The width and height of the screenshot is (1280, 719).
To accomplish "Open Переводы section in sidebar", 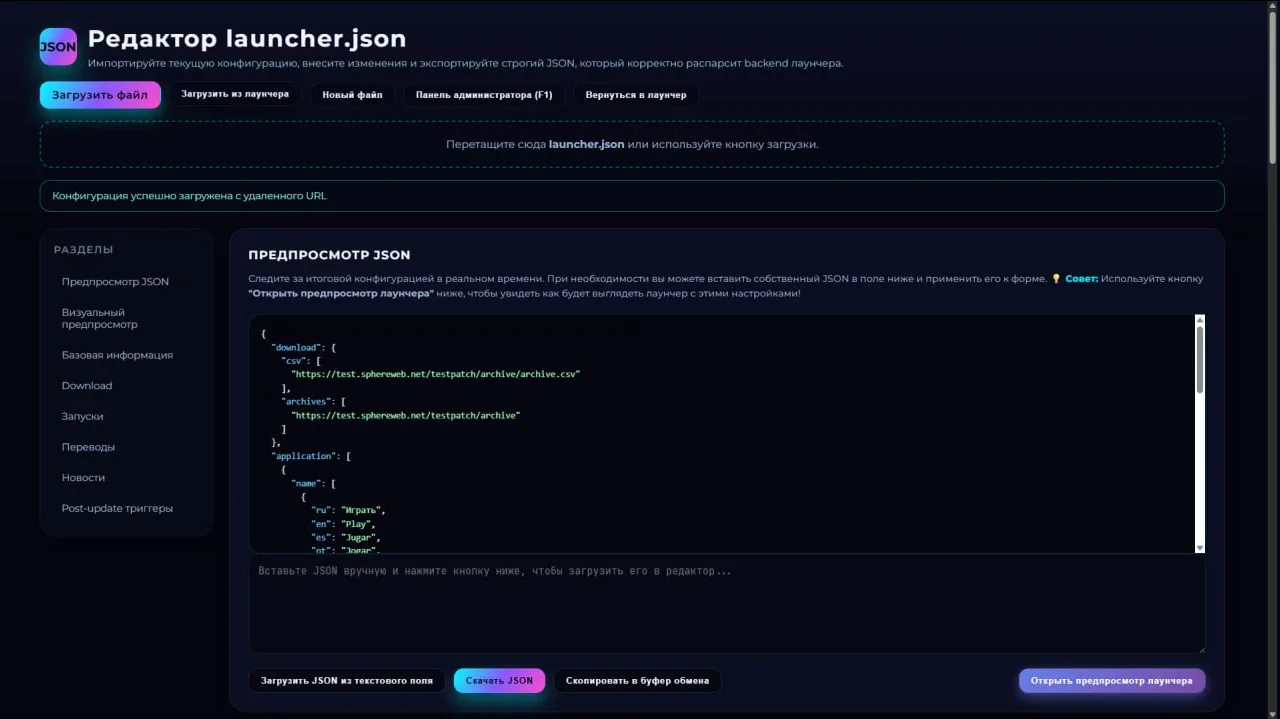I will (88, 447).
